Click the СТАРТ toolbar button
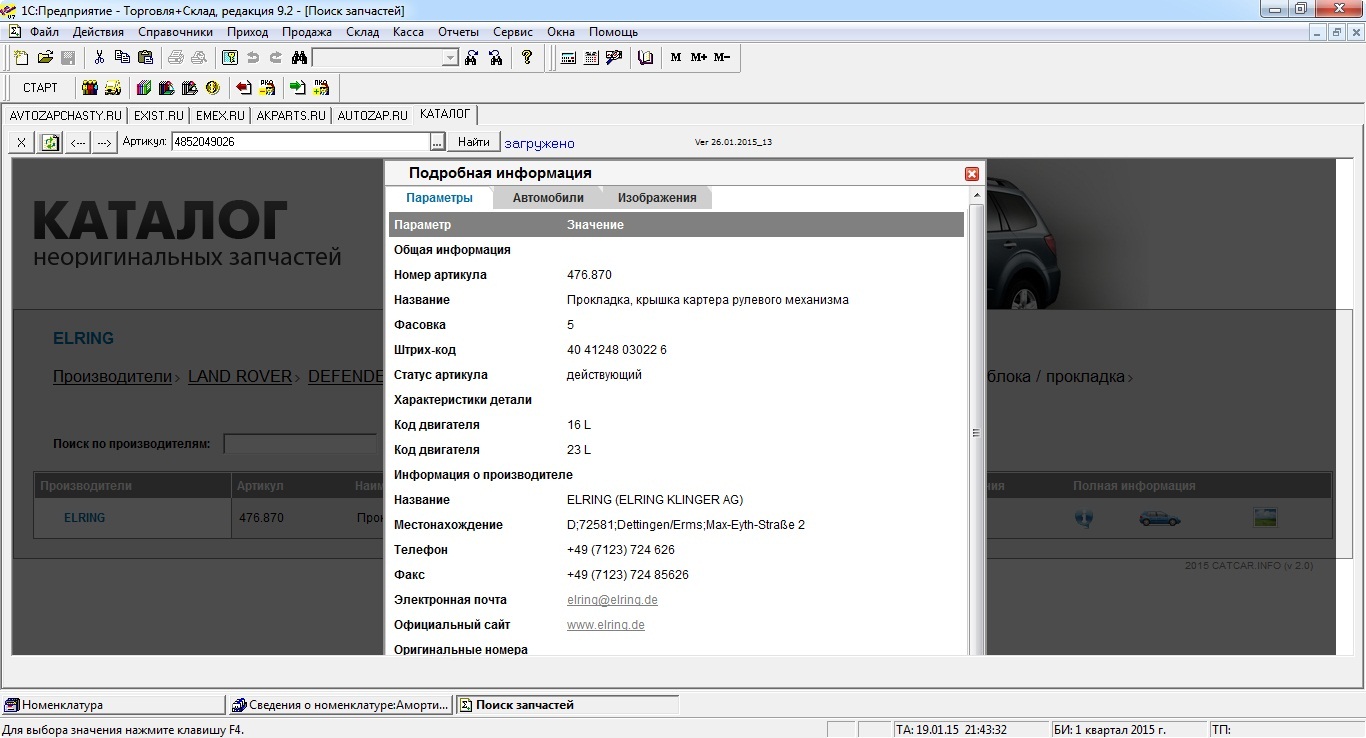Viewport: 1366px width, 738px height. click(x=41, y=88)
